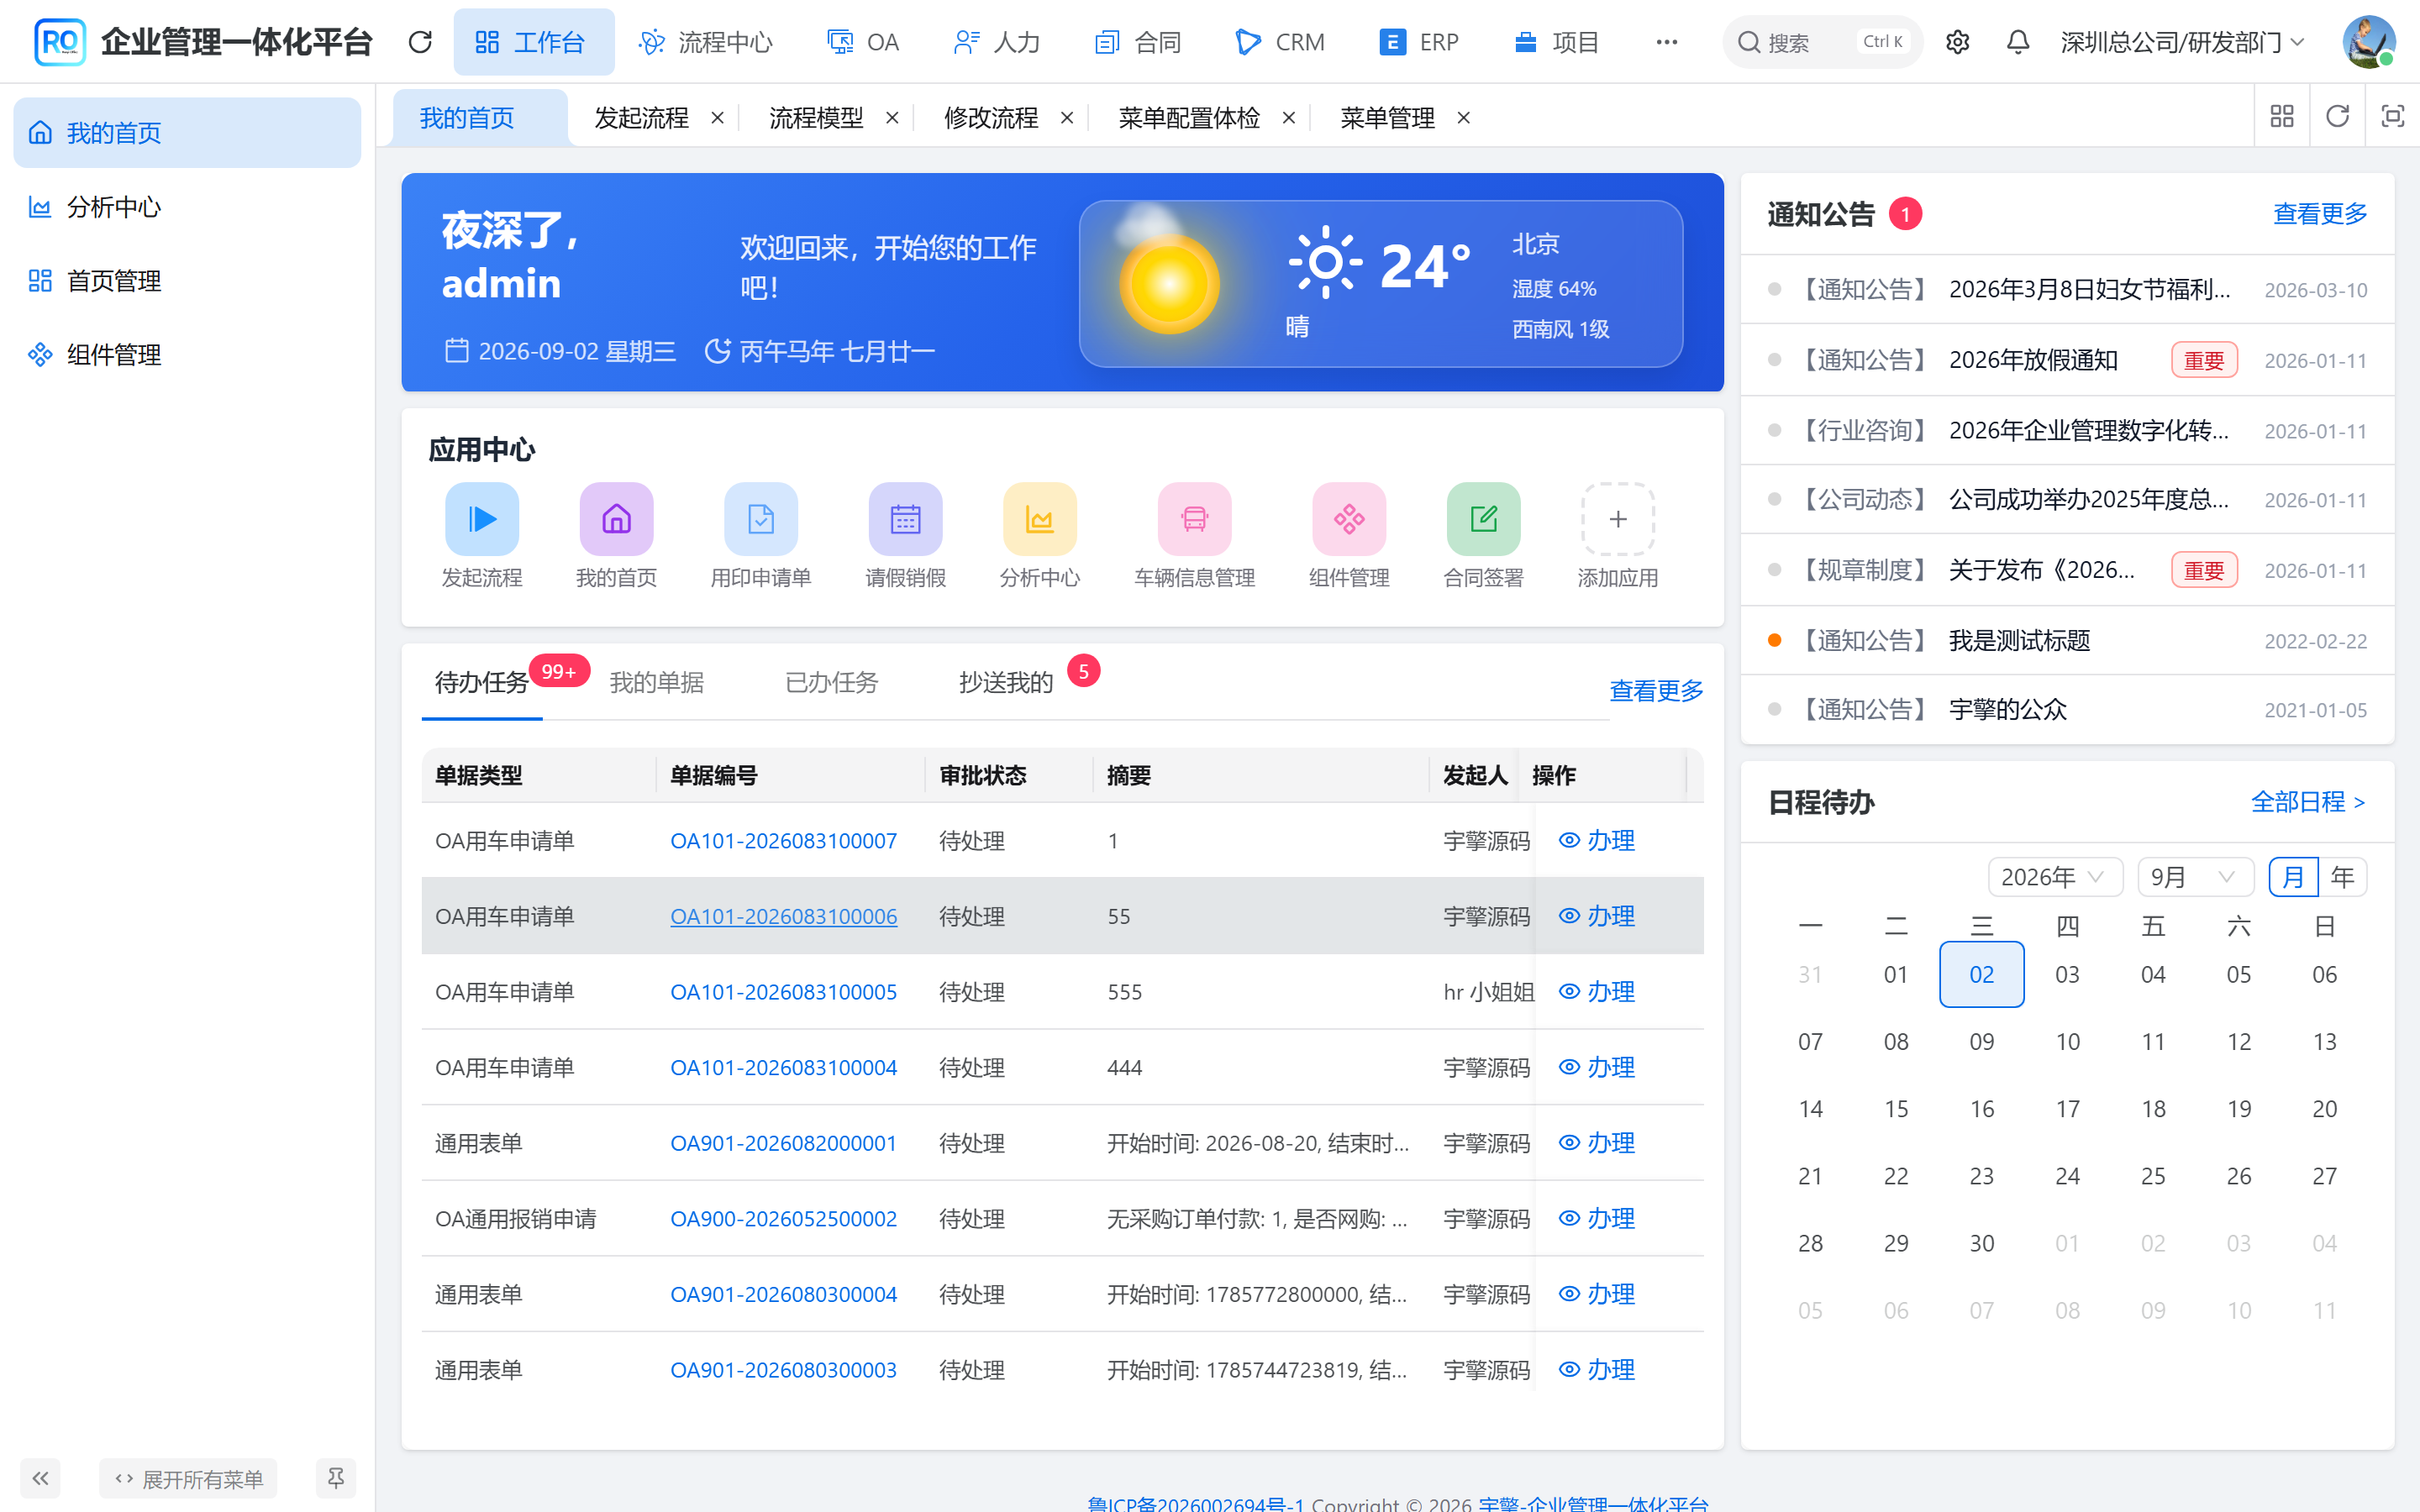The width and height of the screenshot is (2420, 1512).
Task: Click the refresh icon beside the platform title
Action: [x=420, y=42]
